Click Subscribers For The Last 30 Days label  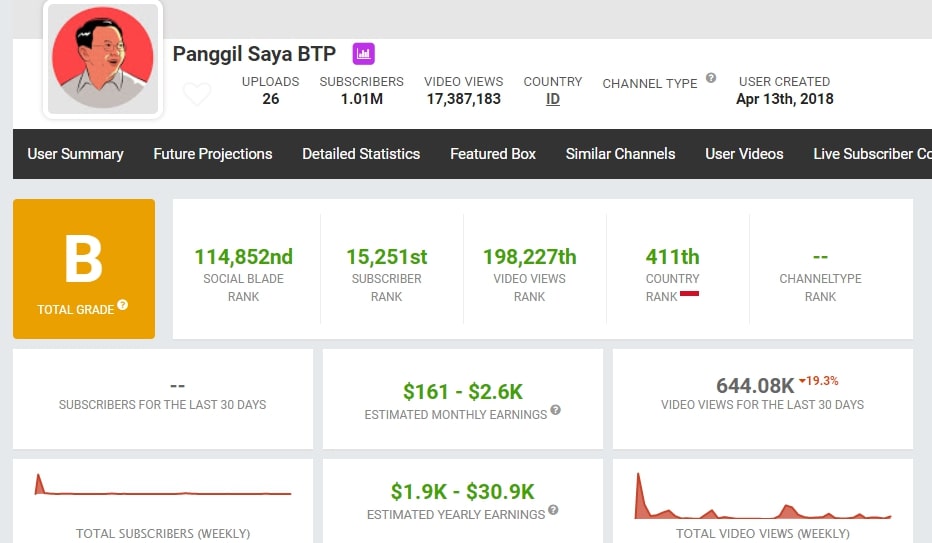coord(162,405)
